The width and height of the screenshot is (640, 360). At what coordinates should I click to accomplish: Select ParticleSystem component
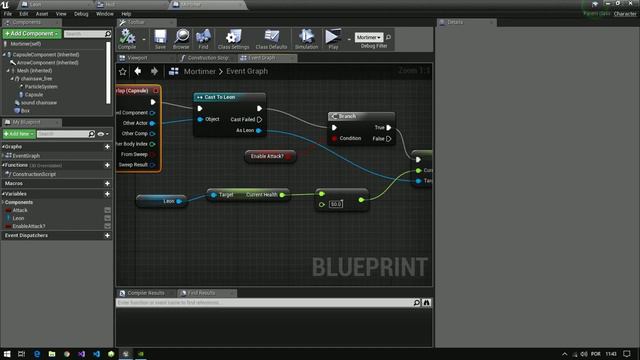[41, 87]
